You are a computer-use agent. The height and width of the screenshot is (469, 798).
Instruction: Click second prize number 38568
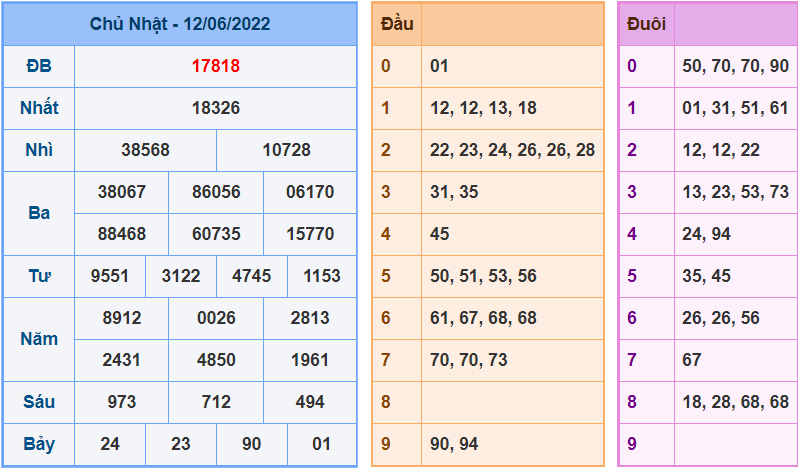click(146, 150)
